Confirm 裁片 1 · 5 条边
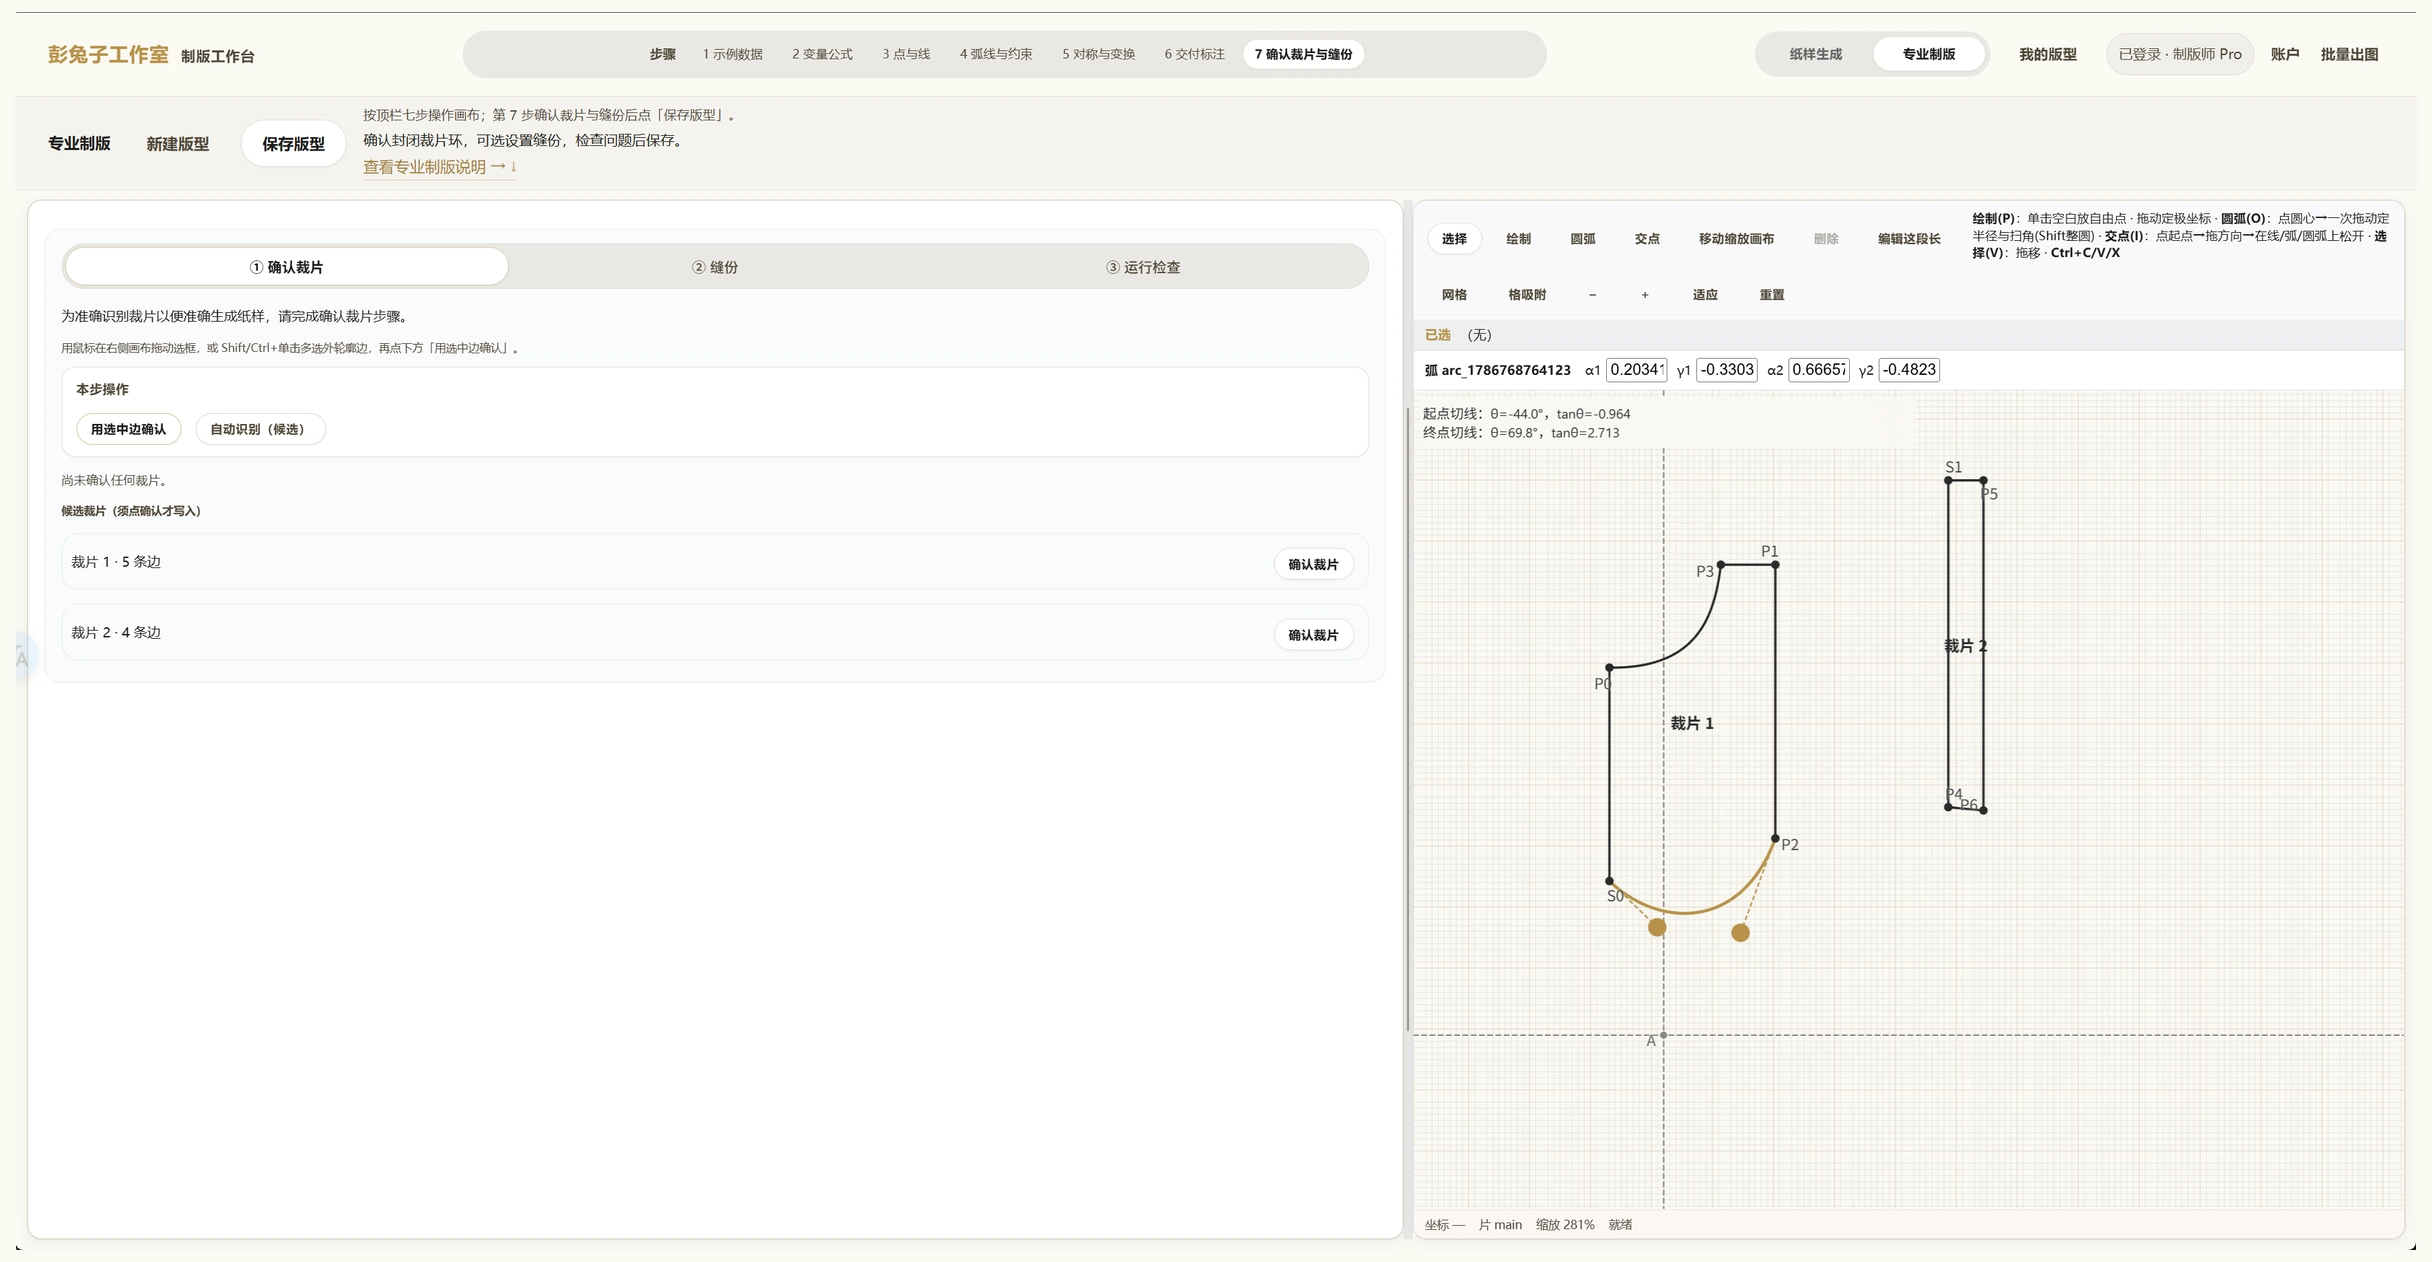2432x1262 pixels. pyautogui.click(x=1313, y=564)
